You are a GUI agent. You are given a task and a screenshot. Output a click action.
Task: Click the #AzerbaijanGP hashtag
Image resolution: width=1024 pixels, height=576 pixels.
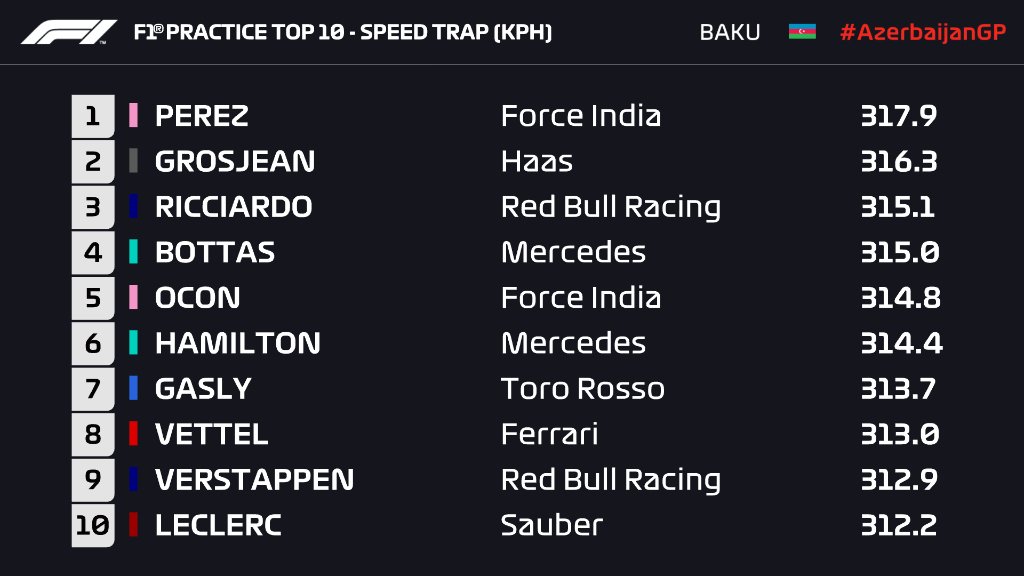[922, 32]
